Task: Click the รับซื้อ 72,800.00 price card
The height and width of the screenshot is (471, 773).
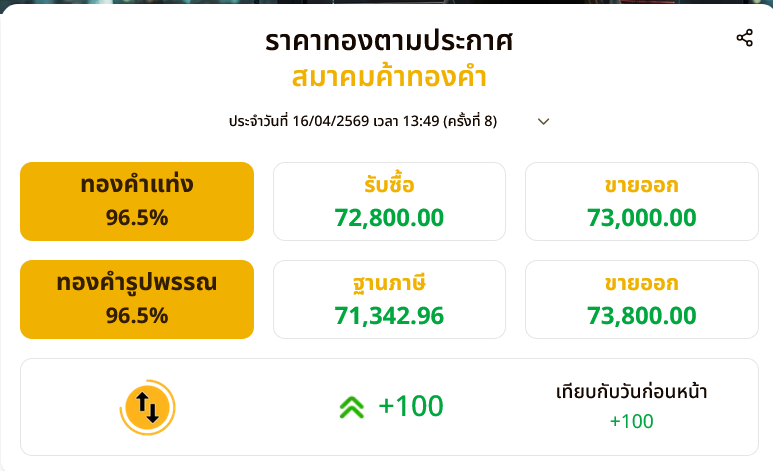Action: pyautogui.click(x=389, y=201)
